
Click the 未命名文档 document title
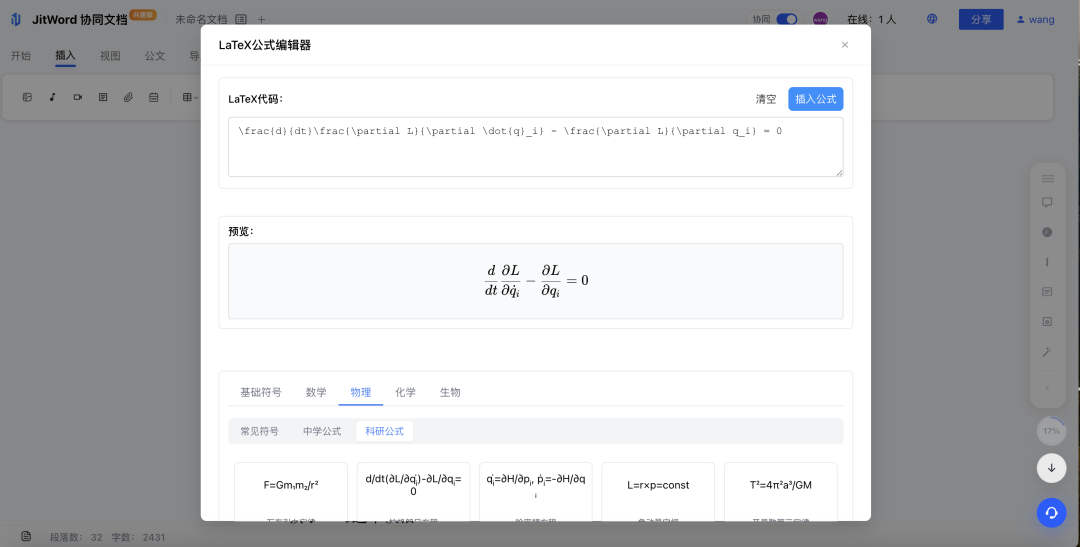point(201,19)
